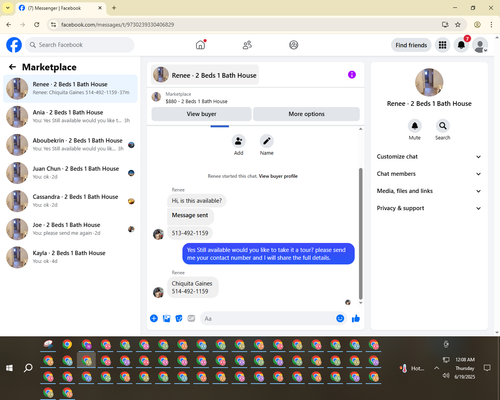Open Windows taskbar search
The image size is (500, 400).
[x=28, y=368]
